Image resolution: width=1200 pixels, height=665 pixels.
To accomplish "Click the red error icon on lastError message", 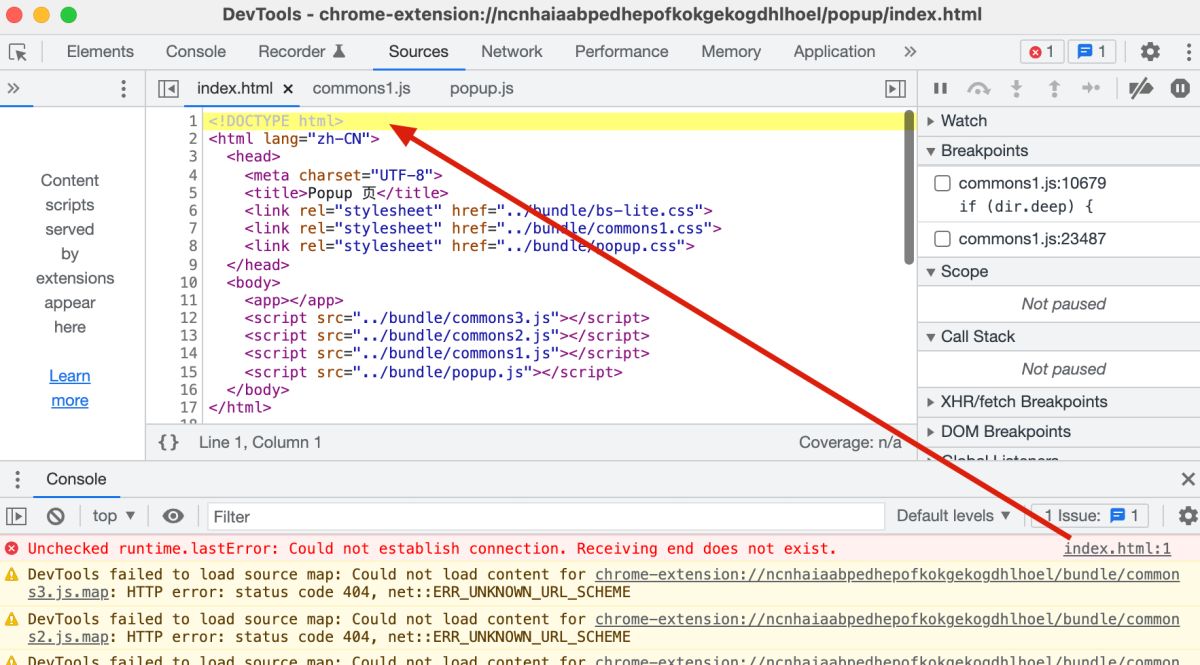I will (x=12, y=548).
